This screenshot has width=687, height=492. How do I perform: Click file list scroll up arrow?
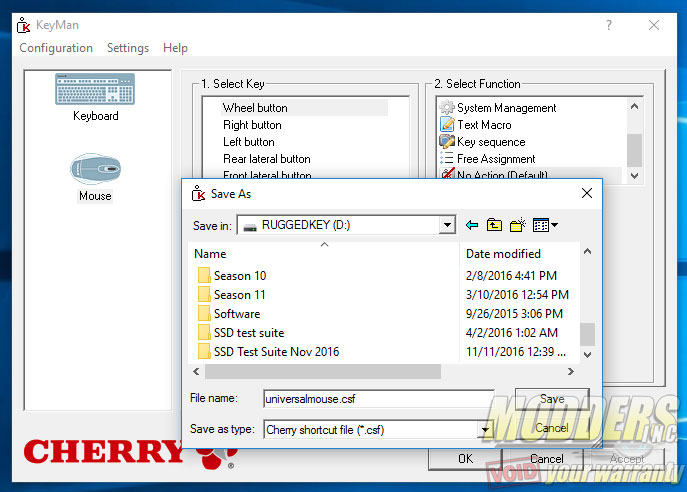(588, 251)
